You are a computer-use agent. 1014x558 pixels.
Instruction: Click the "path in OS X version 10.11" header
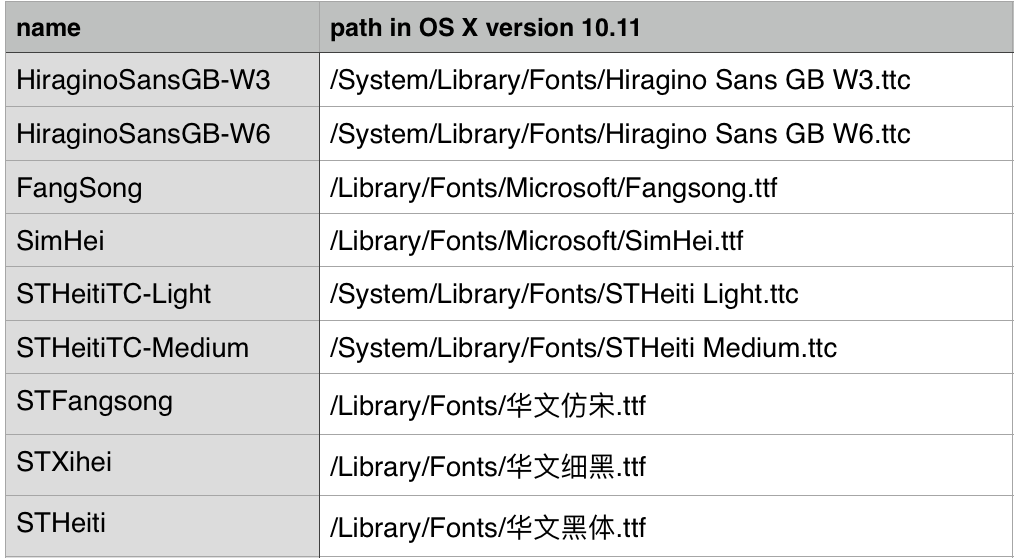486,26
